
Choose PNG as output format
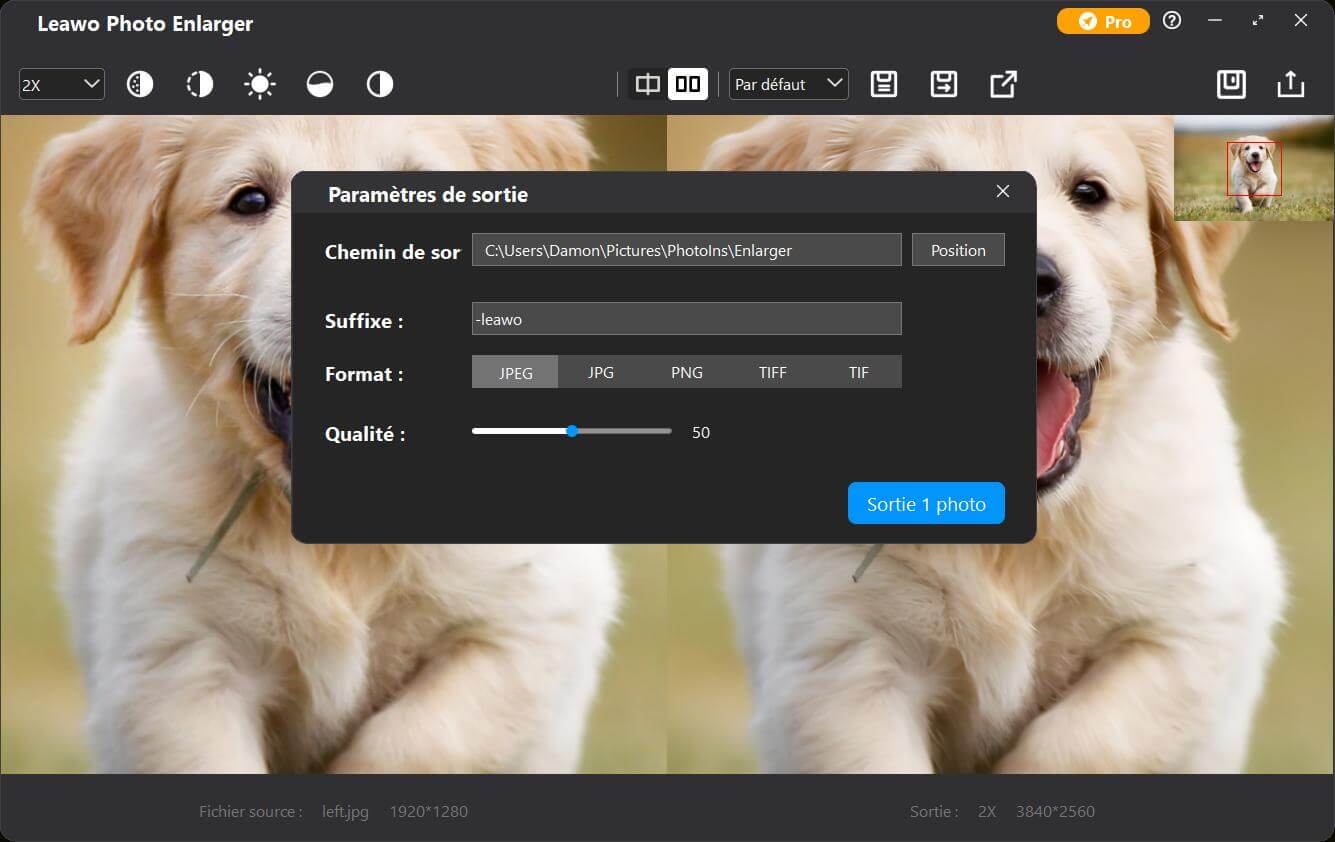pyautogui.click(x=687, y=373)
